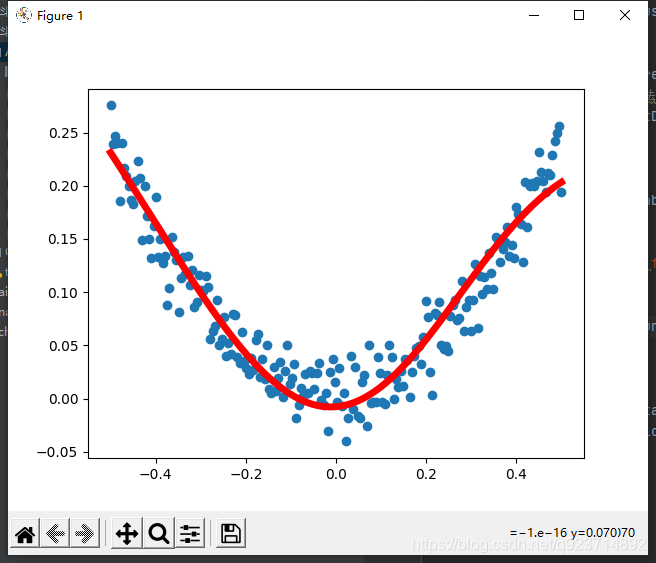Click the Figure 1 matplotlib window icon

click(x=24, y=15)
